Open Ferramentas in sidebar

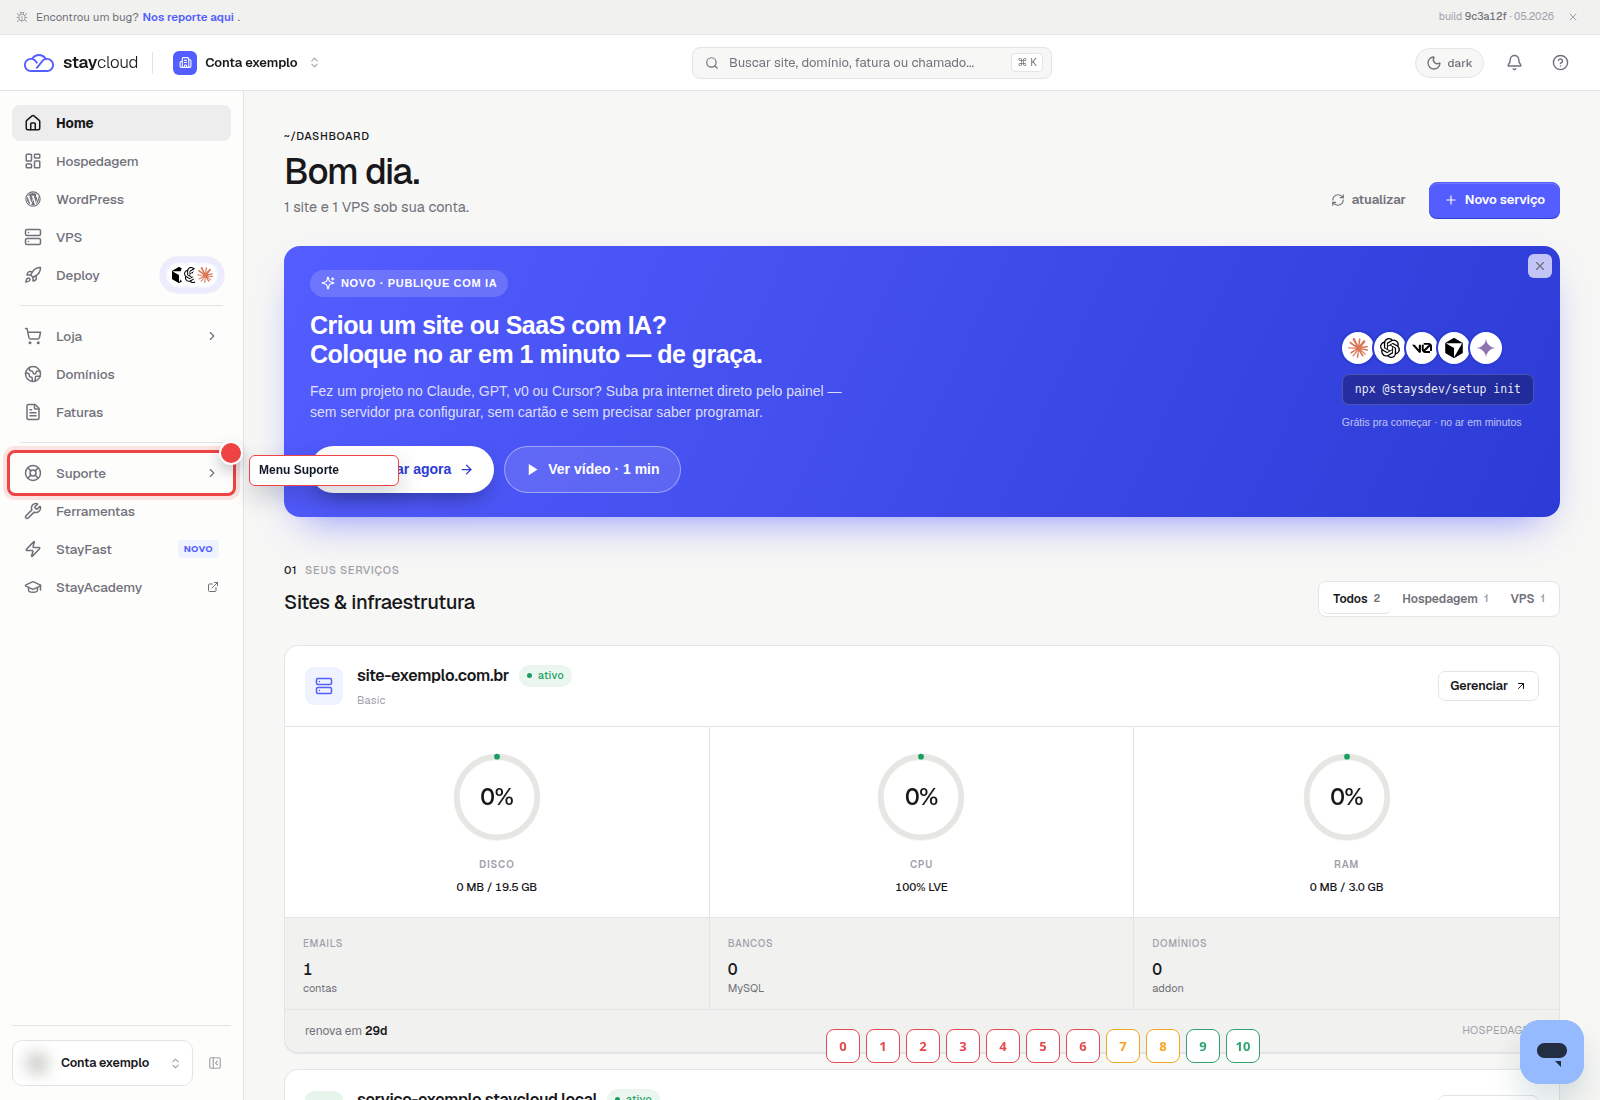121,511
